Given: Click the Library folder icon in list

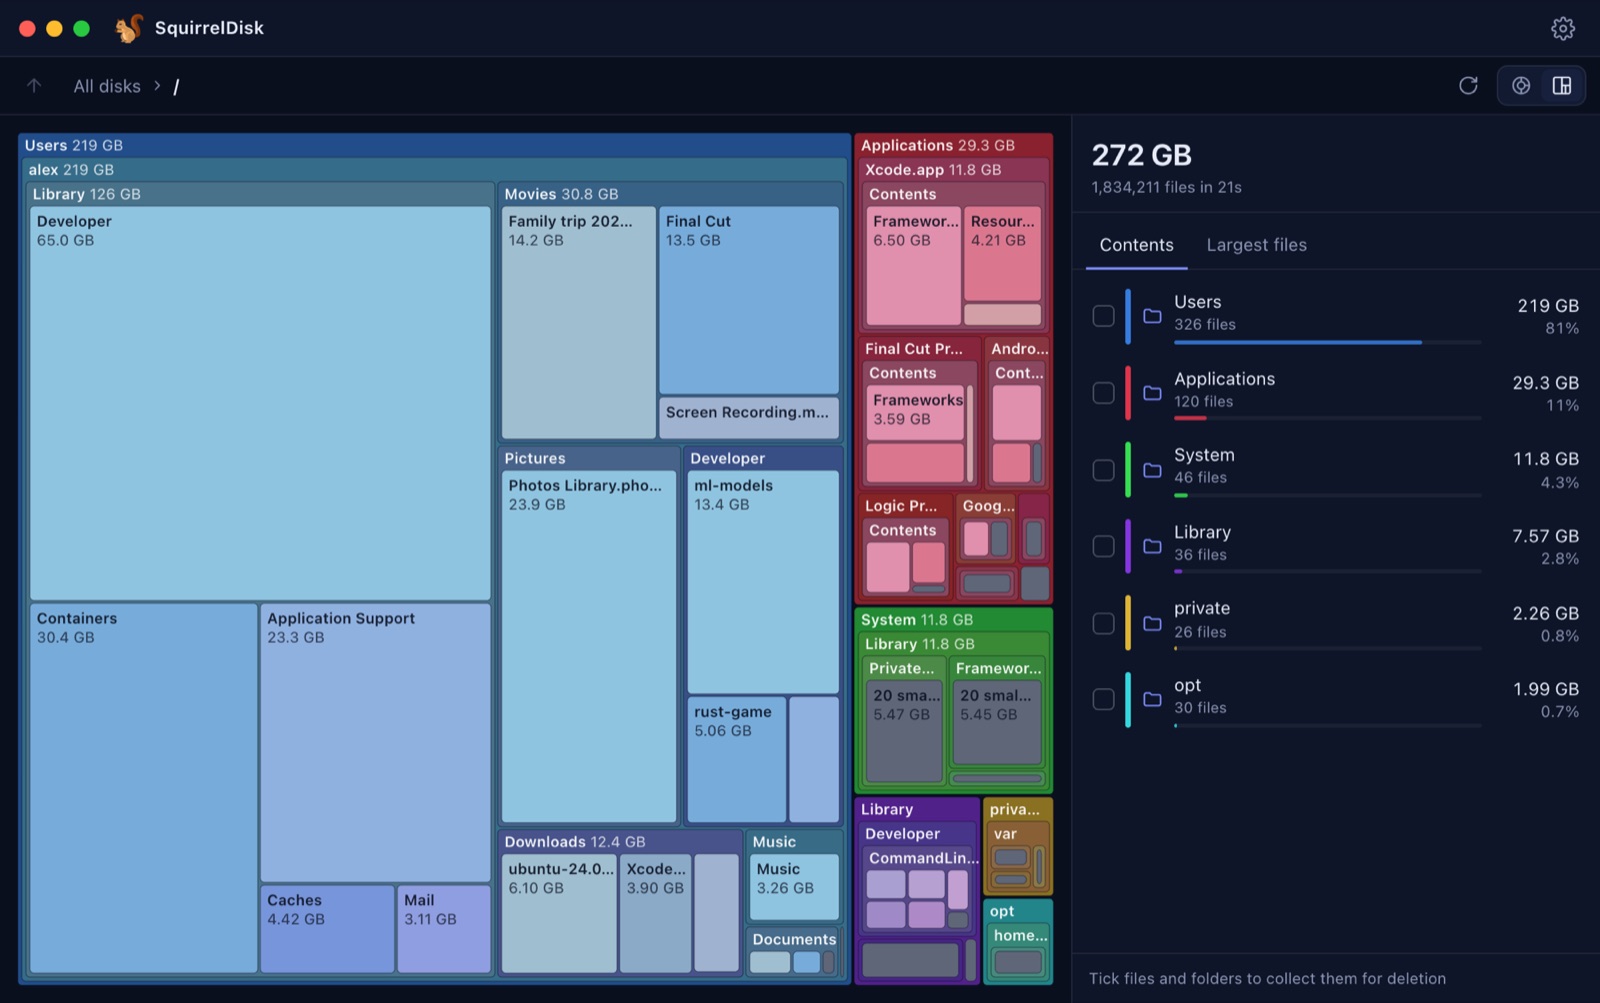Looking at the screenshot, I should point(1152,546).
